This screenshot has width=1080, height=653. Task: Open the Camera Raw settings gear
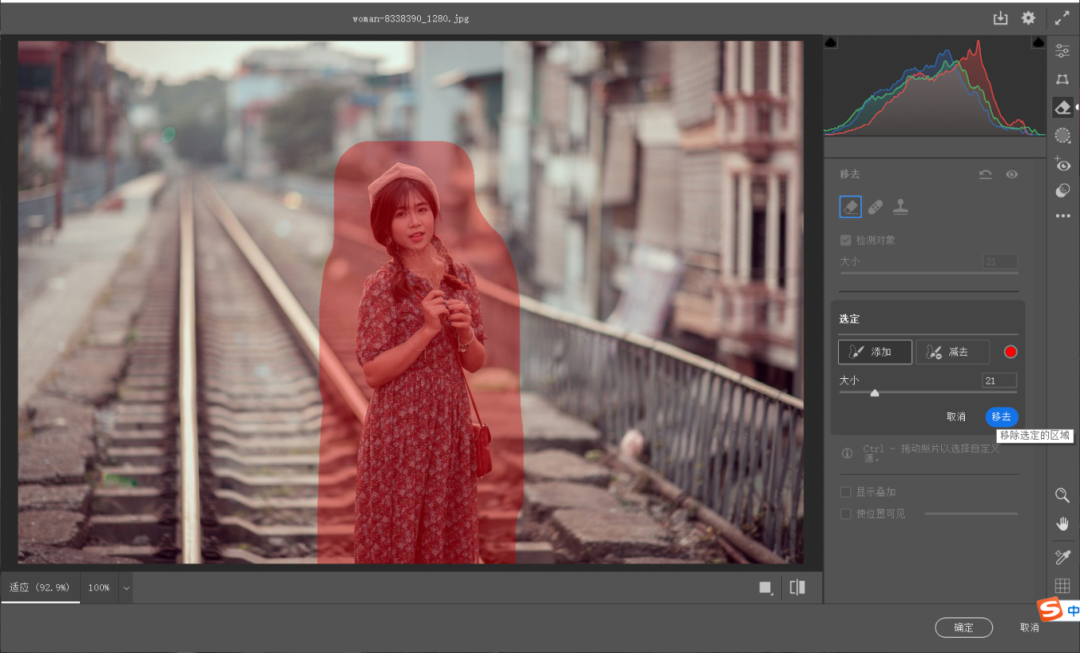click(1028, 18)
